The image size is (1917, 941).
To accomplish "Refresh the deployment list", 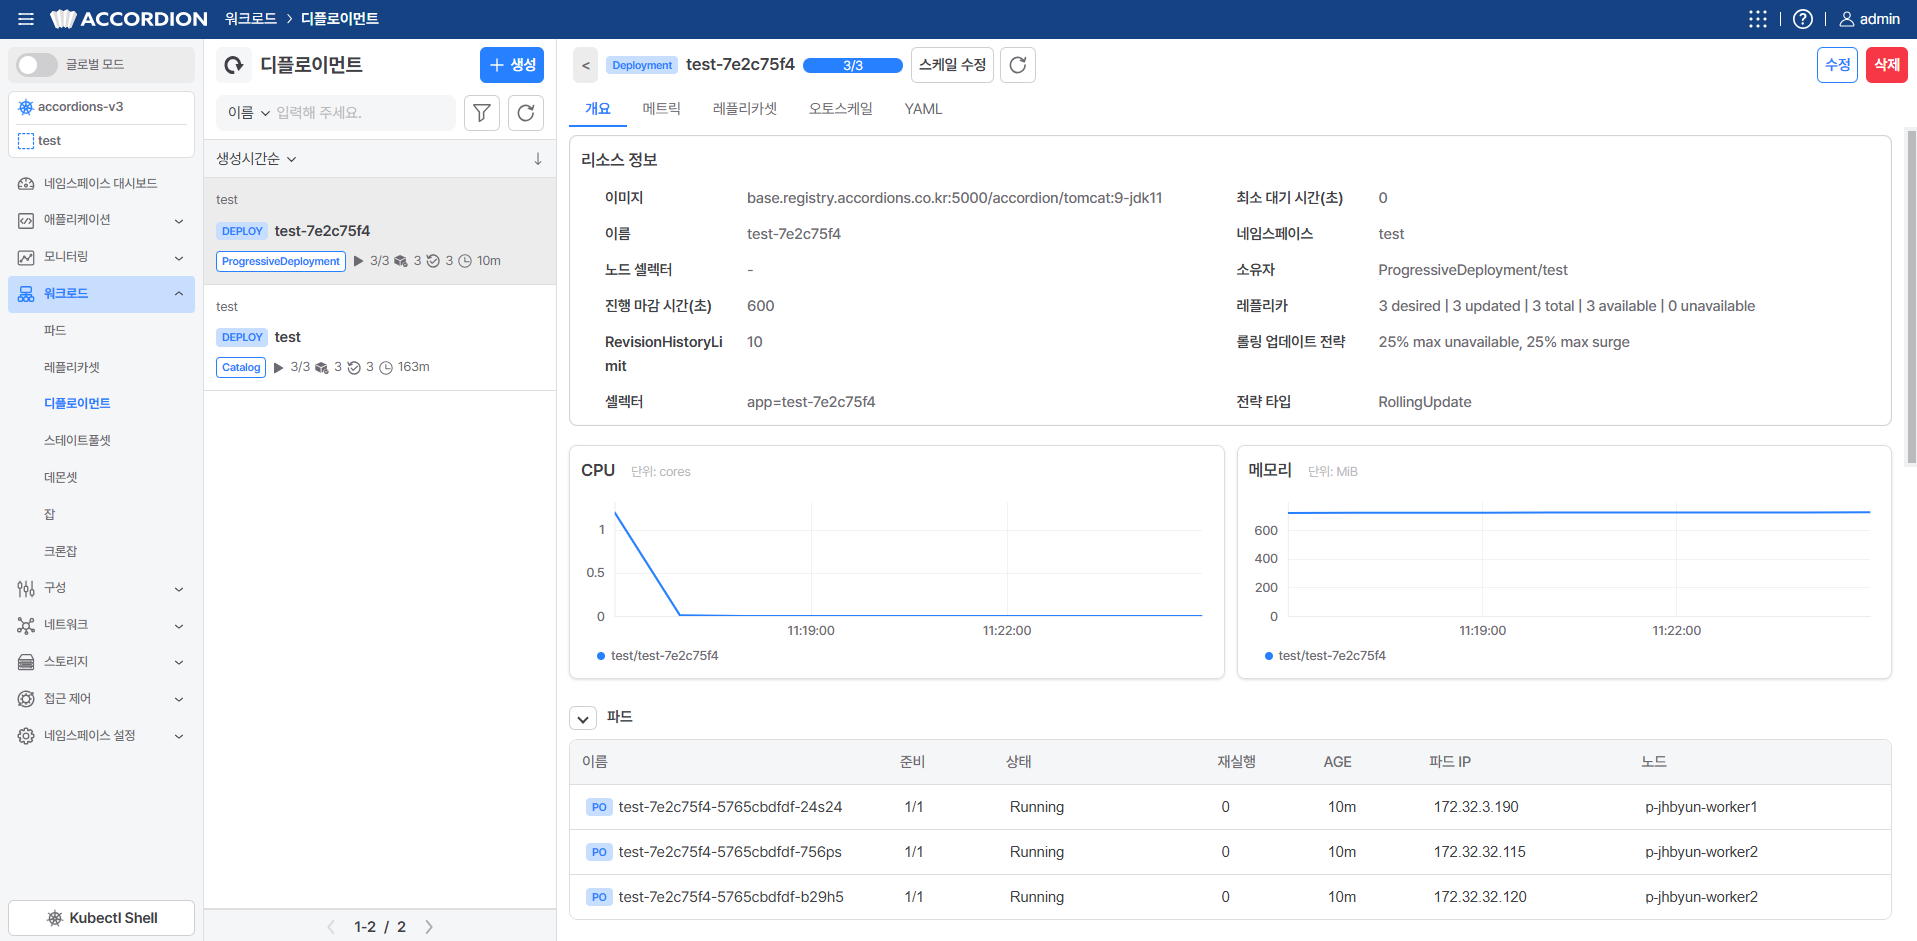I will click(526, 113).
